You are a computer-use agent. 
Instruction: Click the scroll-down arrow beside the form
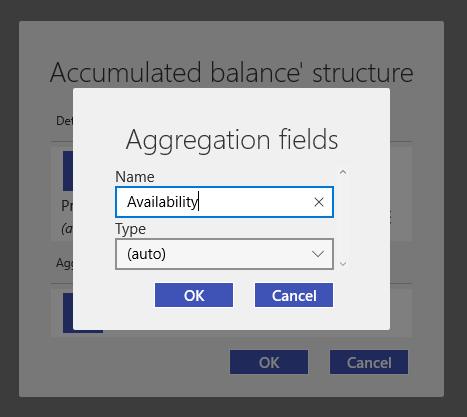[x=343, y=264]
